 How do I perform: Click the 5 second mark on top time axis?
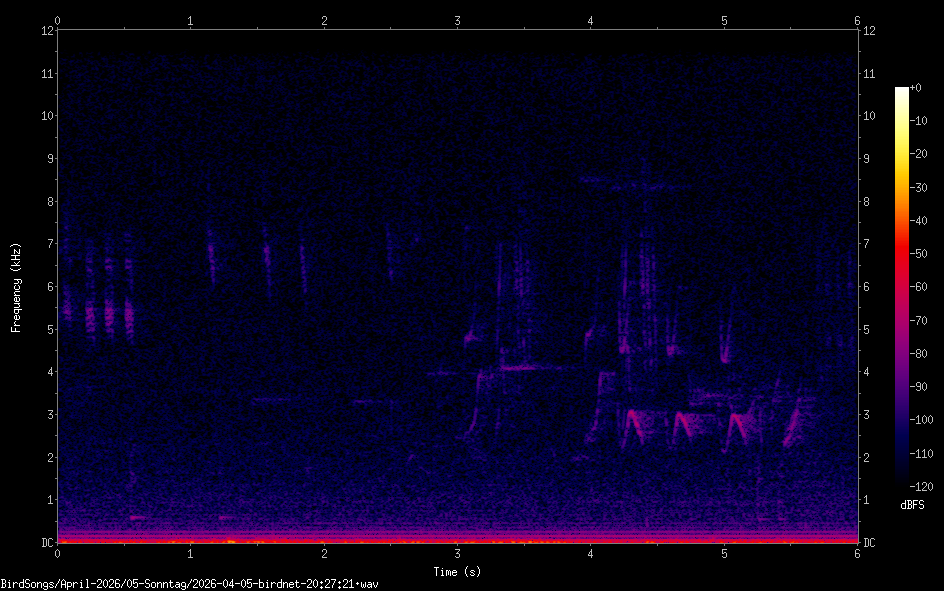pyautogui.click(x=724, y=20)
